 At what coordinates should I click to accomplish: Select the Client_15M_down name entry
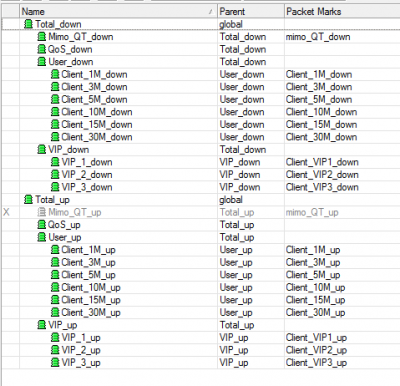click(x=97, y=125)
